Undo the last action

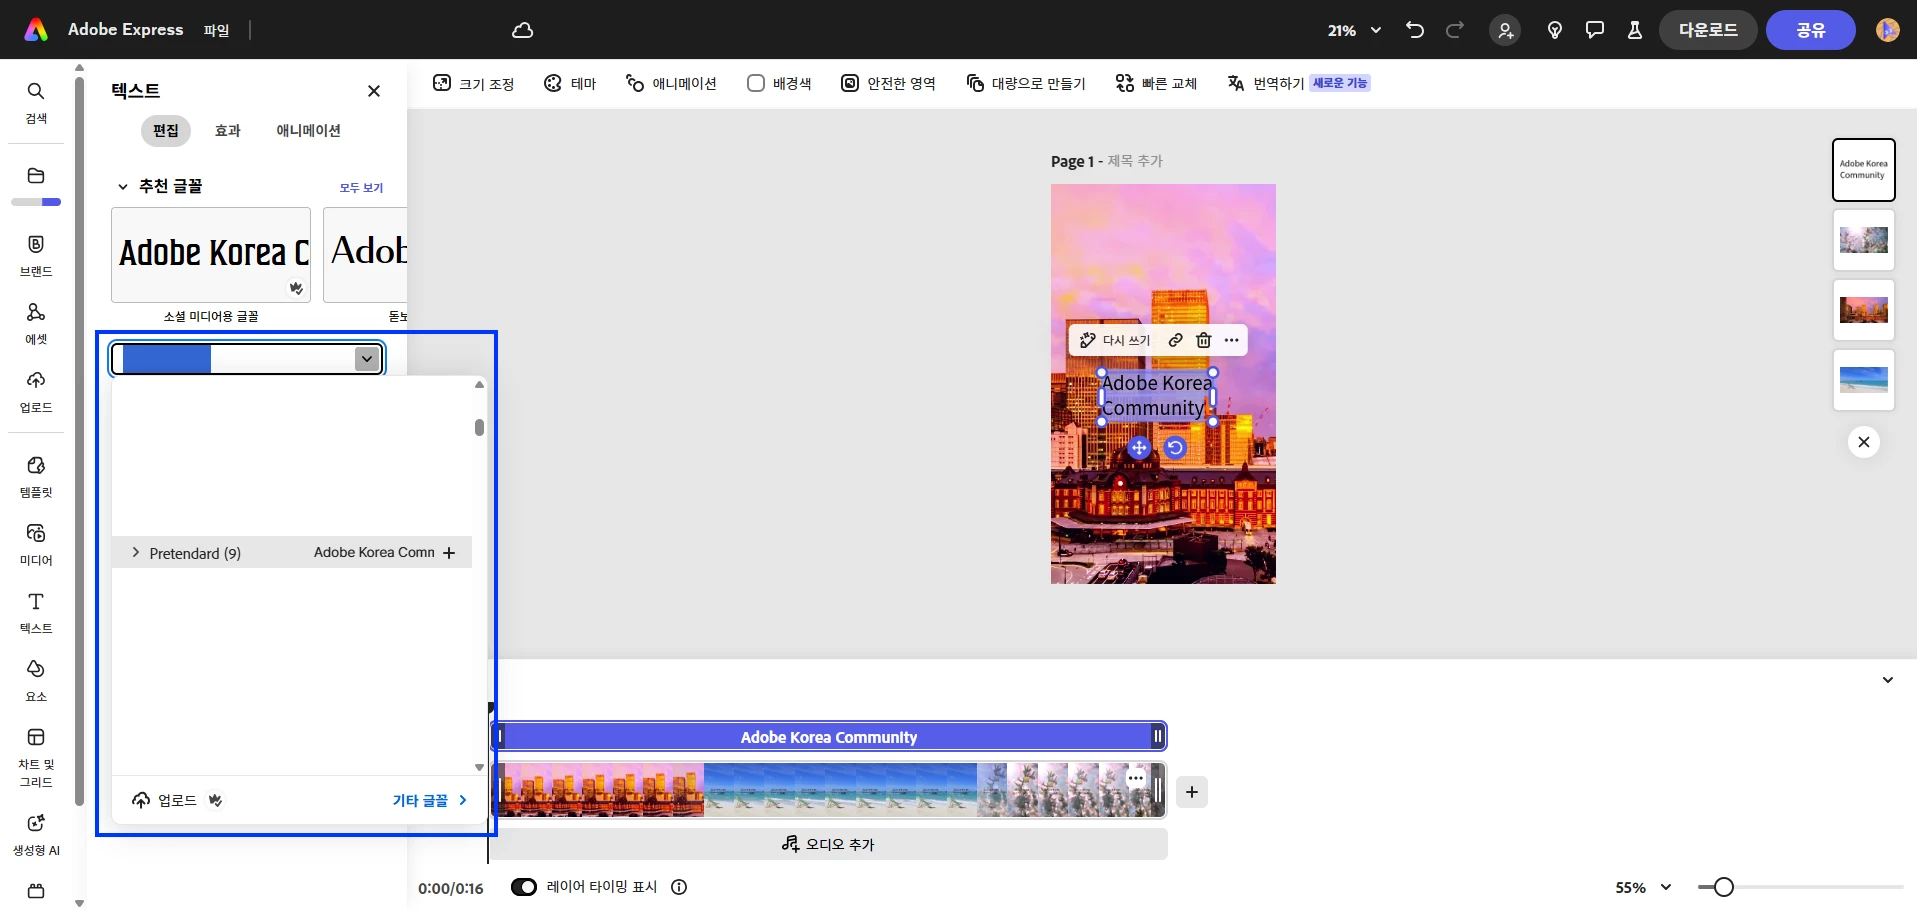(x=1414, y=30)
